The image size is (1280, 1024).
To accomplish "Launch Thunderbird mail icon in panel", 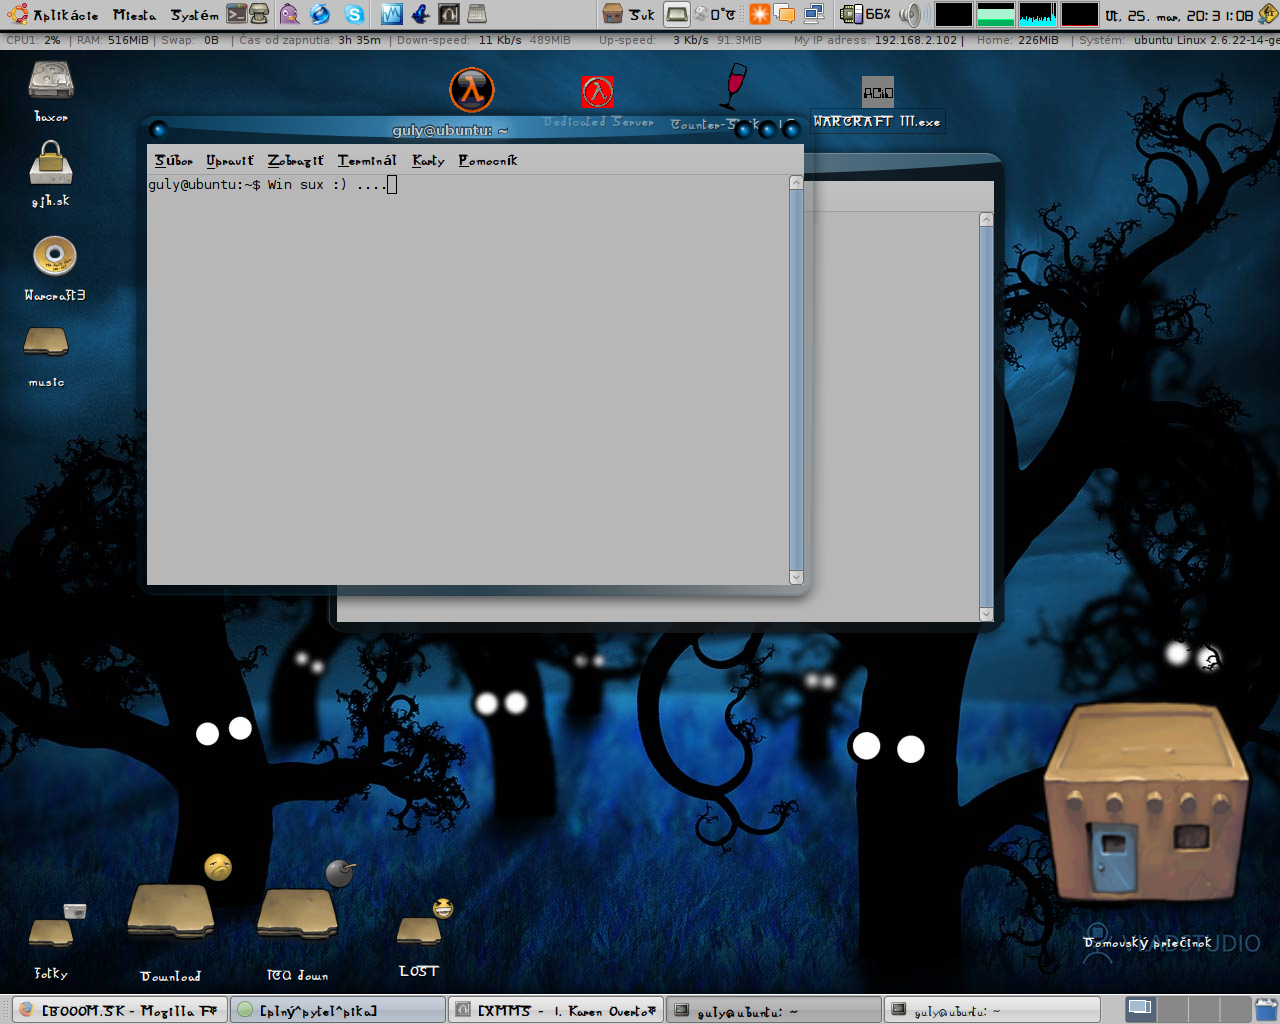I will pos(320,14).
